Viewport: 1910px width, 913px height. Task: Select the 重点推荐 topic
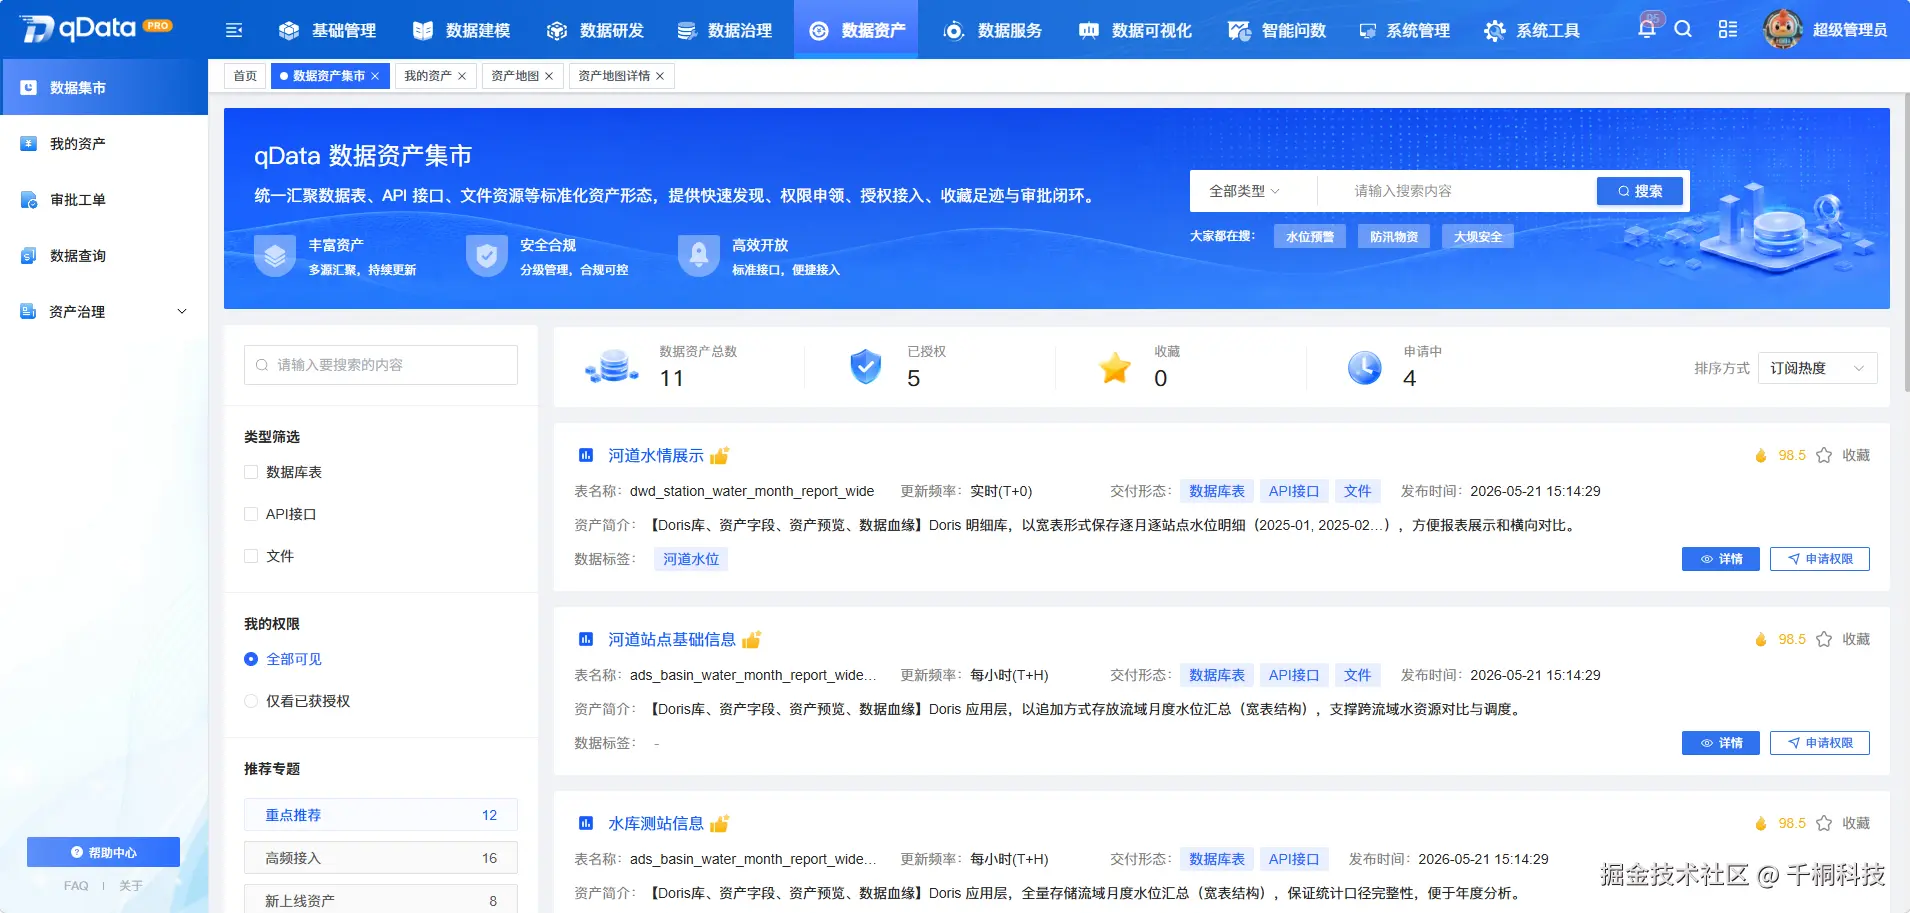click(x=381, y=815)
